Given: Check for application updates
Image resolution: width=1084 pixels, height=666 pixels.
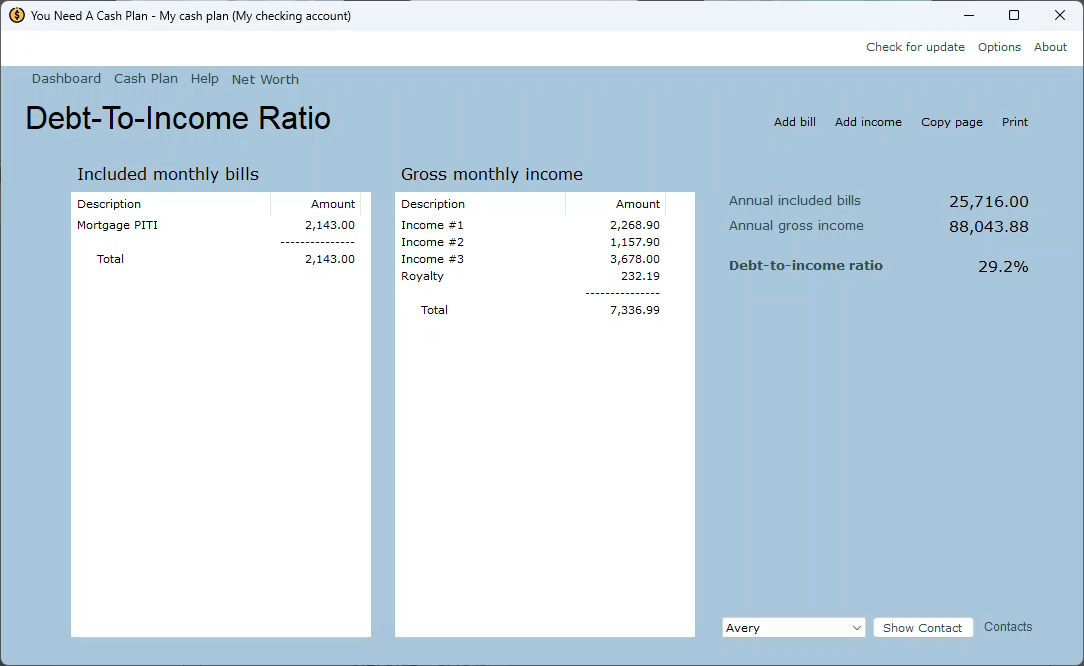Looking at the screenshot, I should [x=915, y=47].
